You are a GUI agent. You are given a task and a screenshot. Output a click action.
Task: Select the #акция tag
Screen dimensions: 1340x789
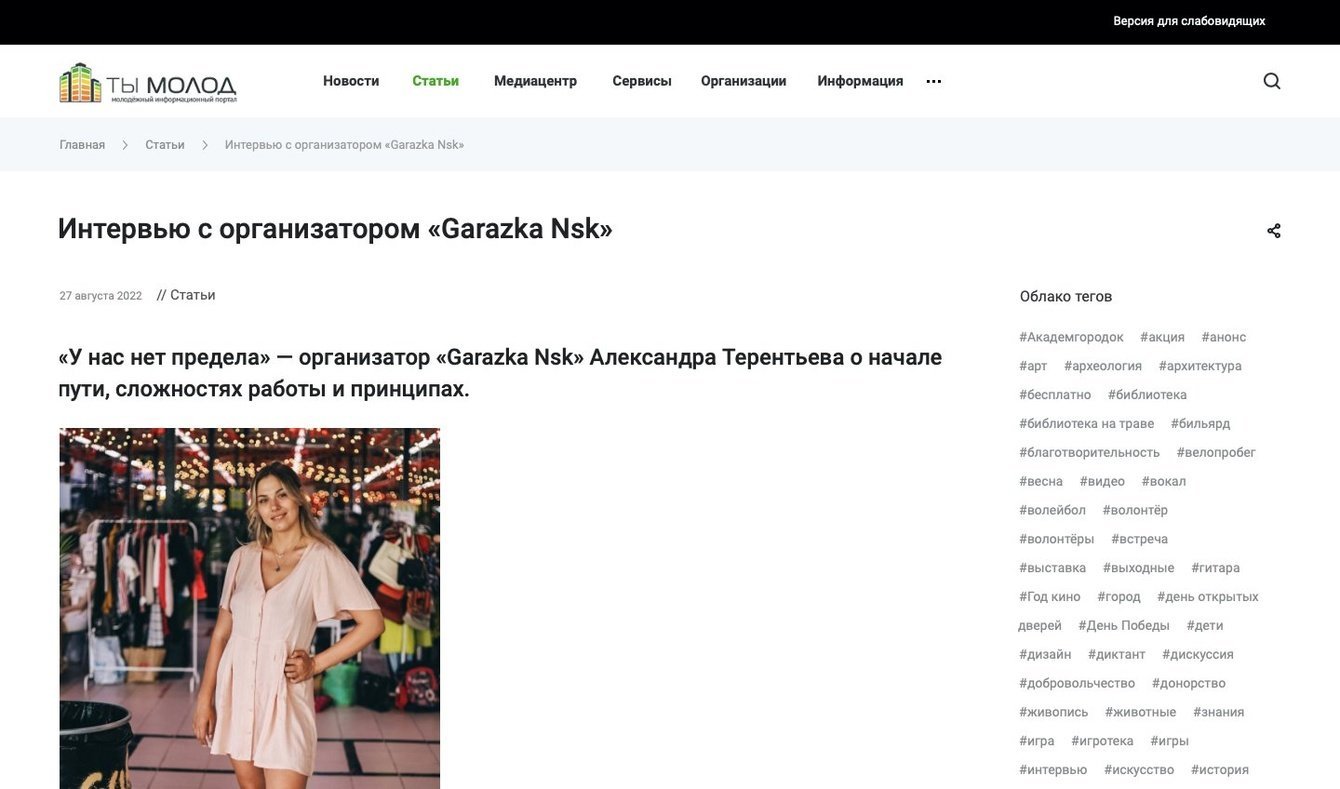click(x=1162, y=338)
